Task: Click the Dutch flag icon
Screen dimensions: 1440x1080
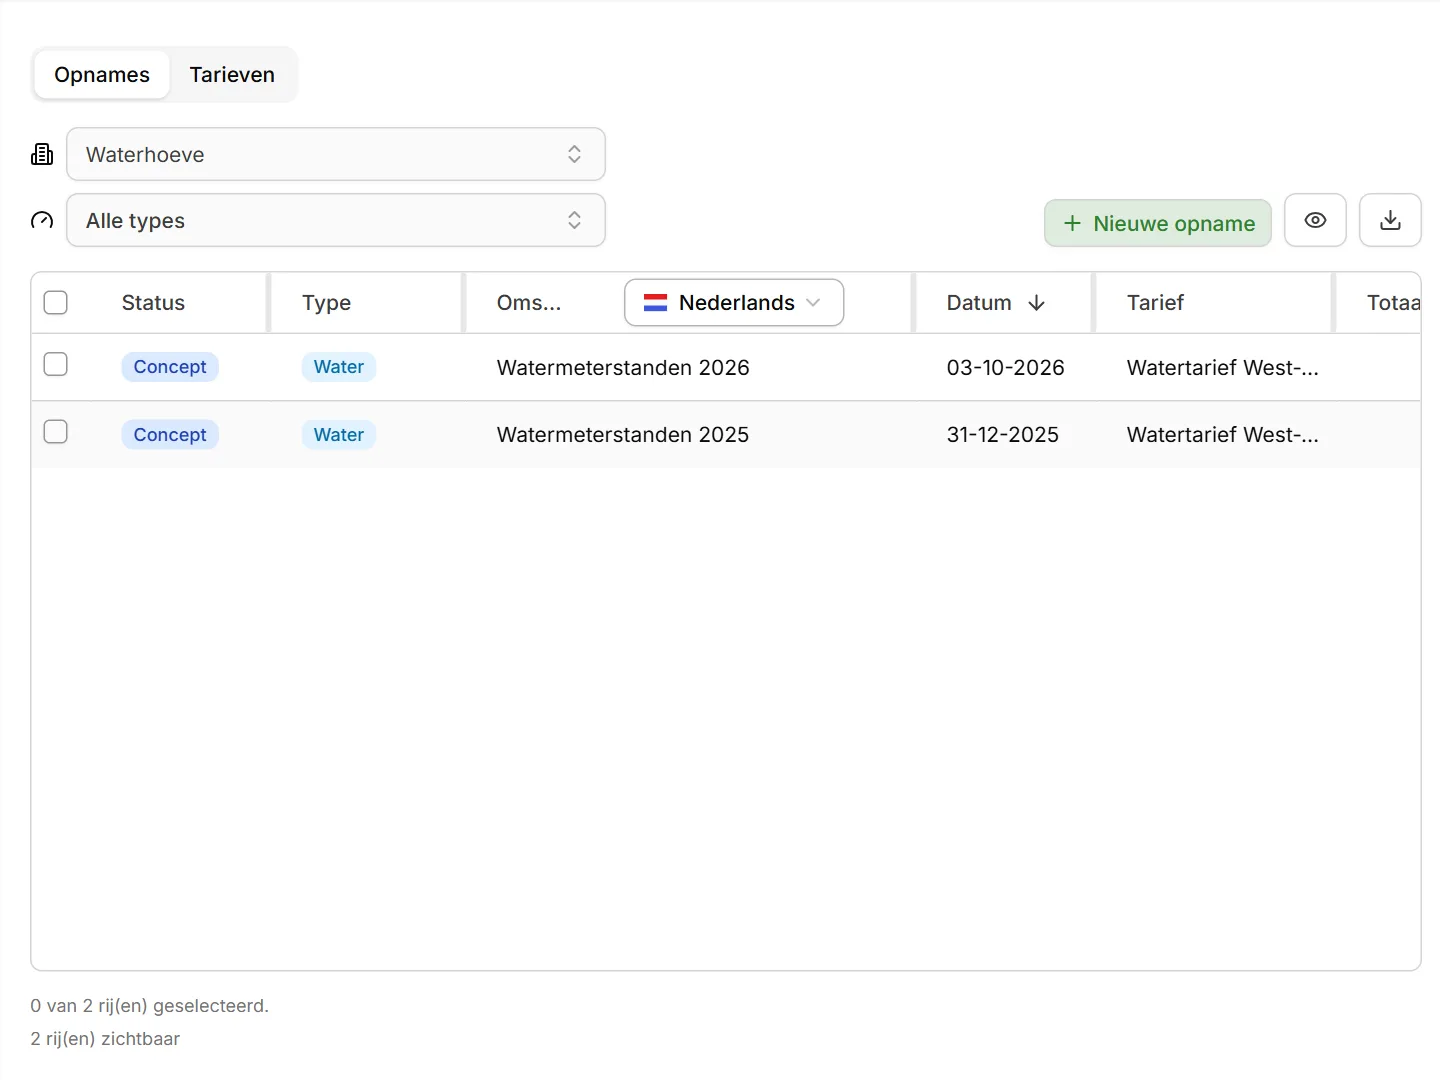Action: [x=655, y=303]
